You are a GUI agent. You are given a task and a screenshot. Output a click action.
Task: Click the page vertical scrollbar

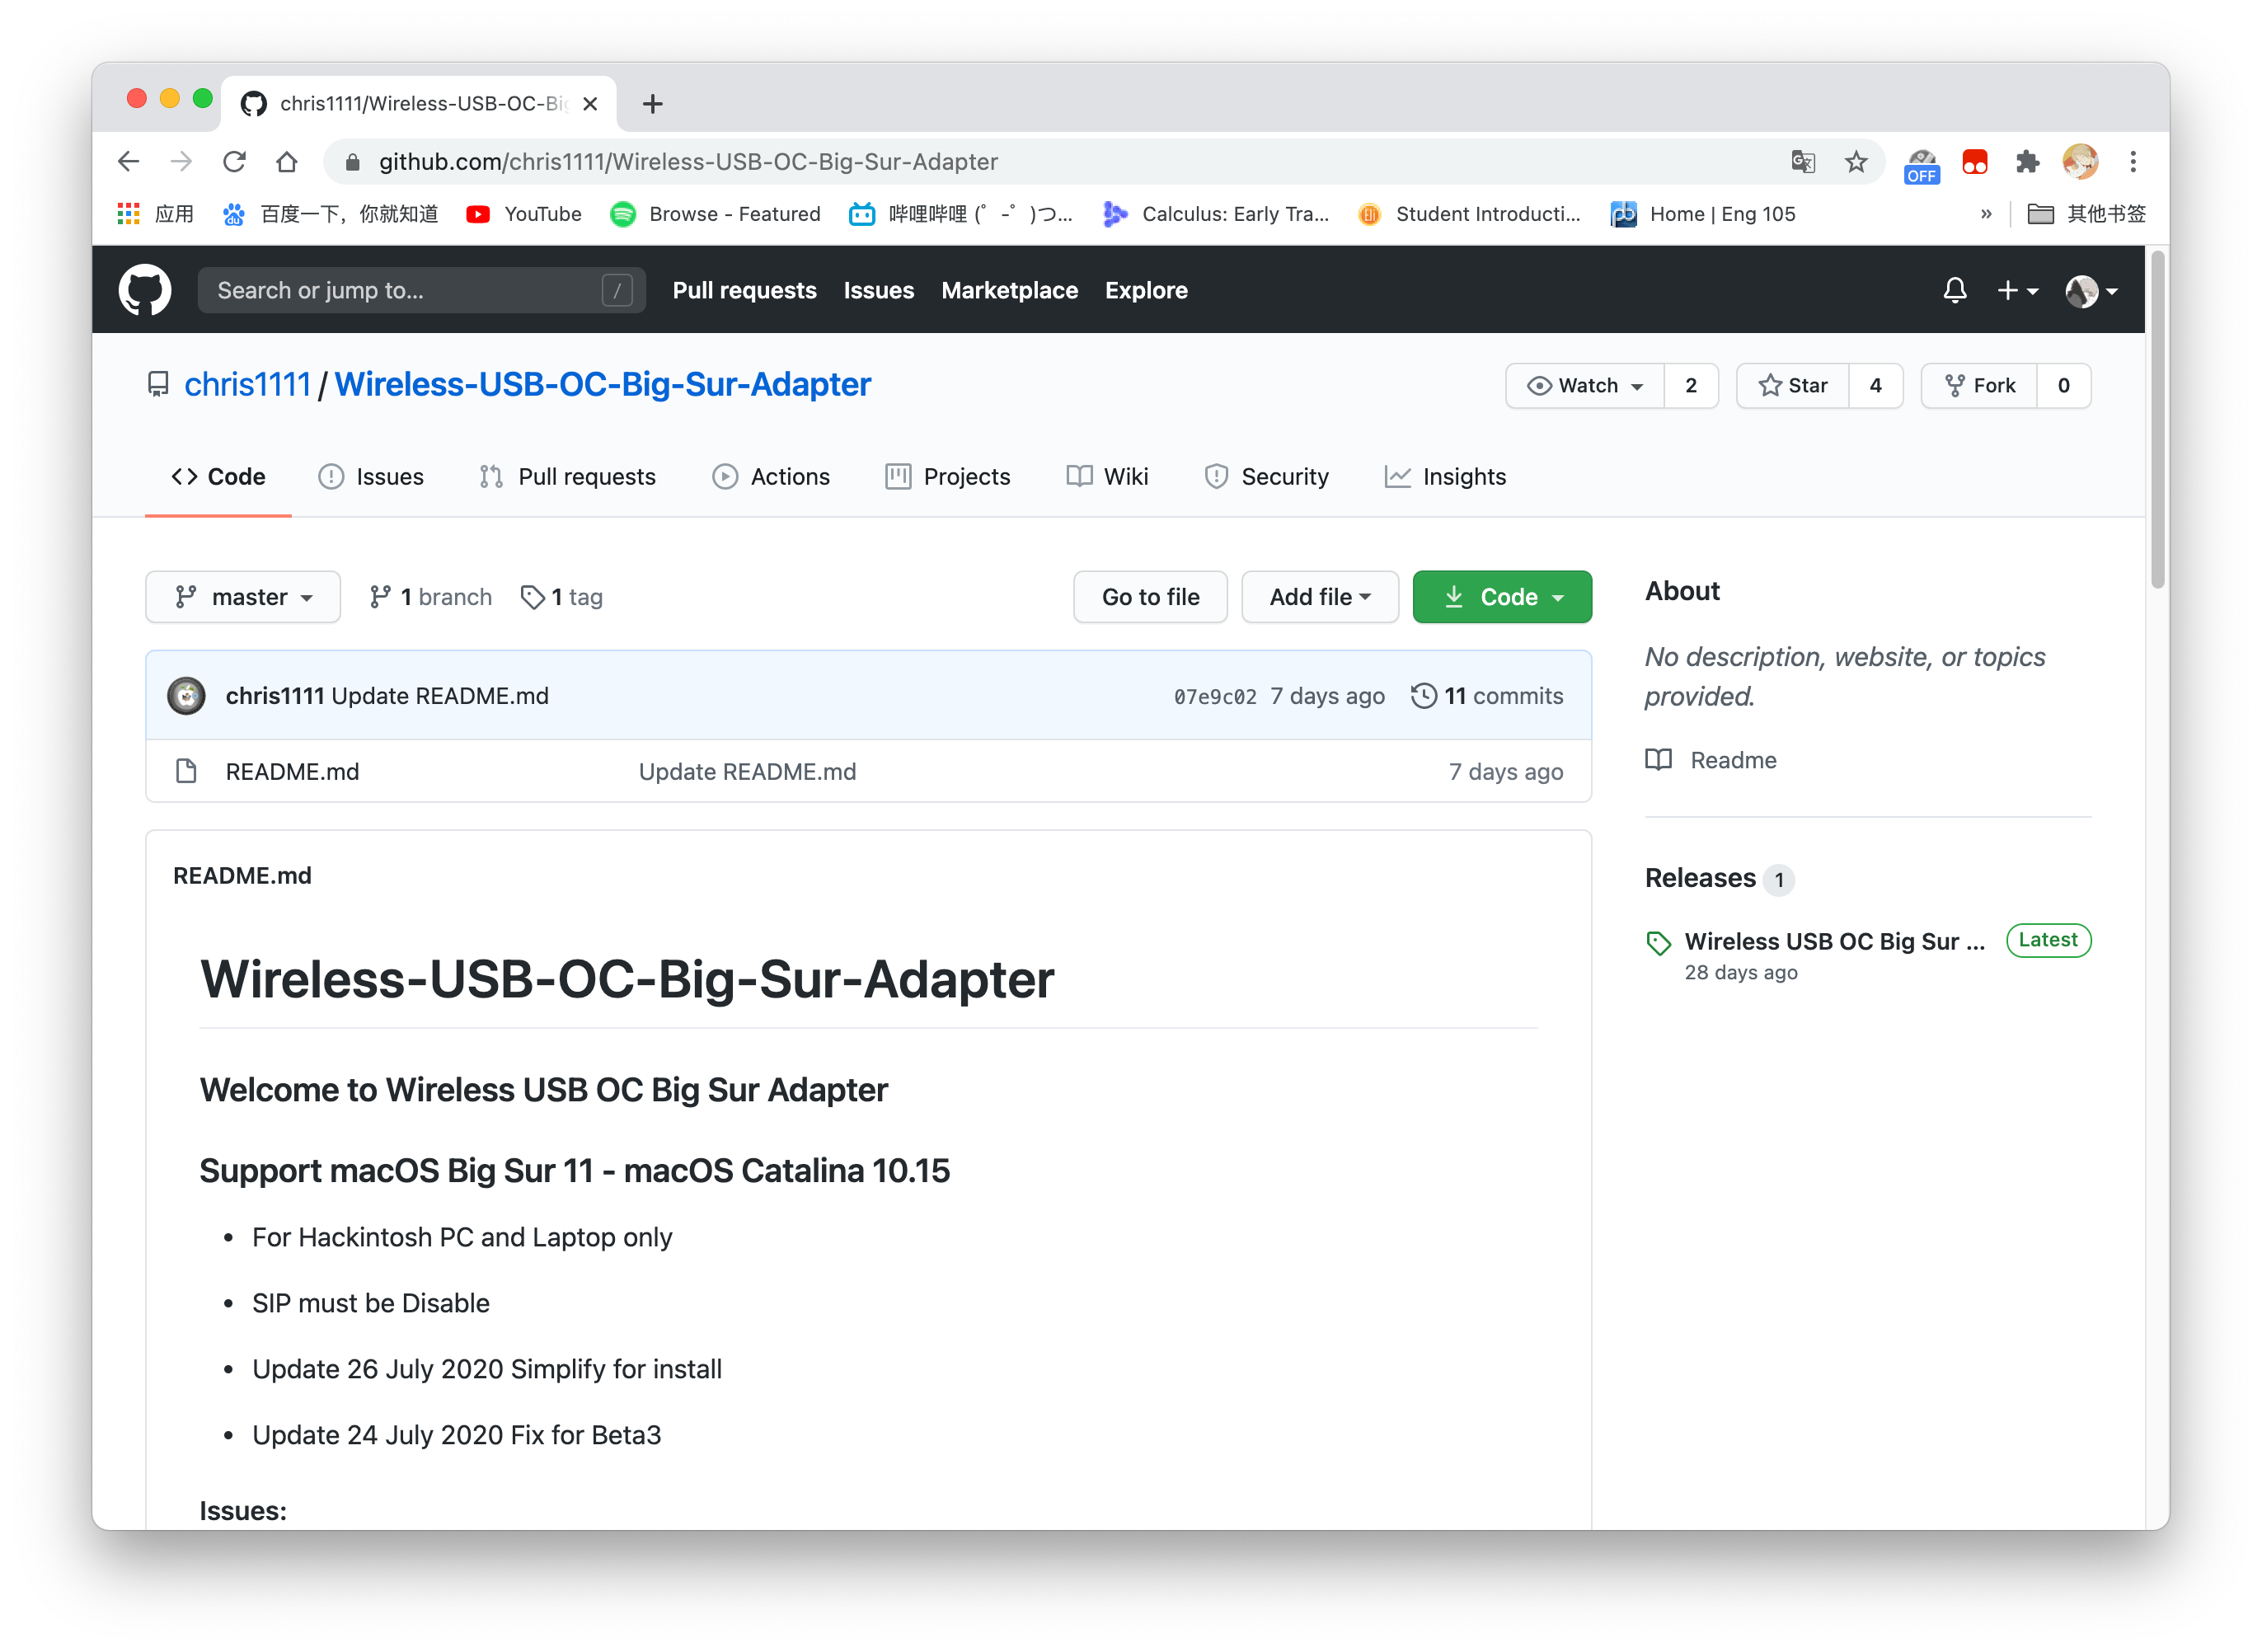(x=2157, y=420)
